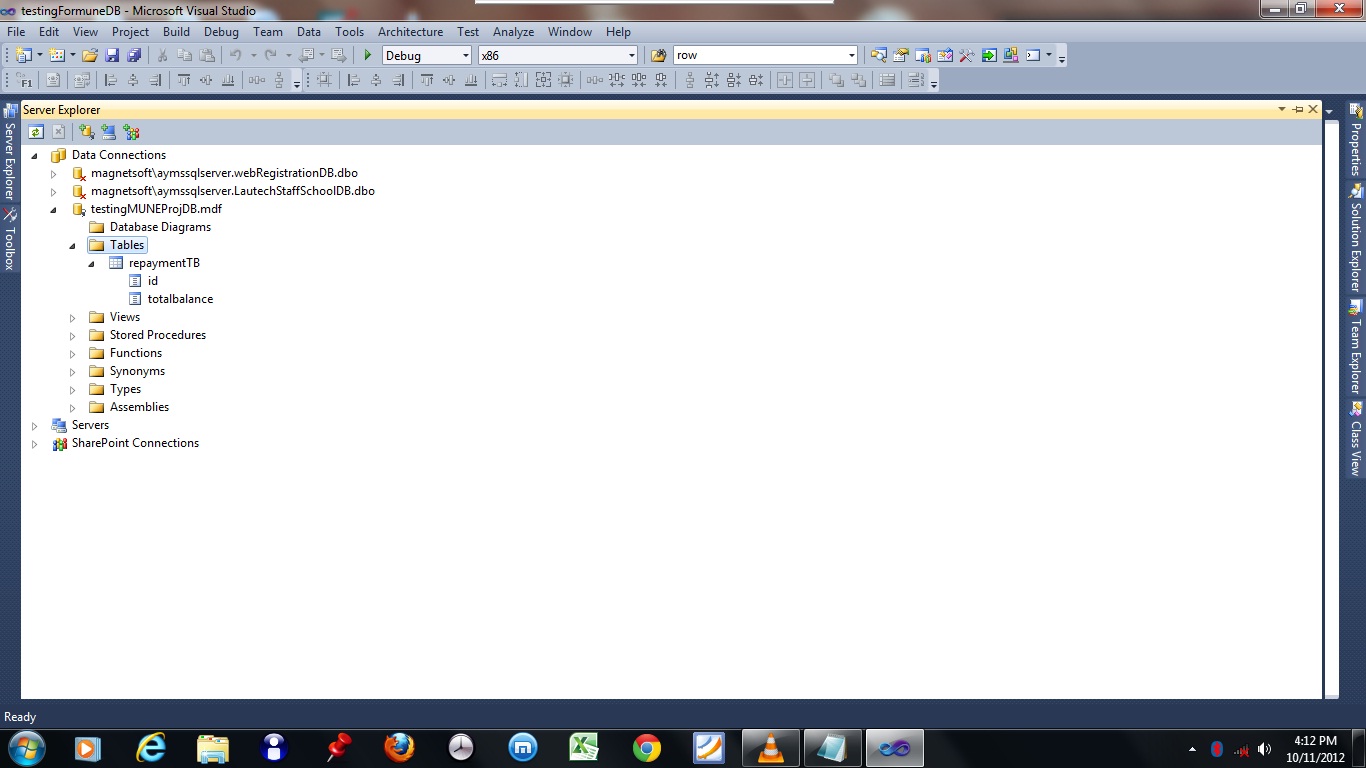Open the Command Window toolbar icon

coord(1033,55)
